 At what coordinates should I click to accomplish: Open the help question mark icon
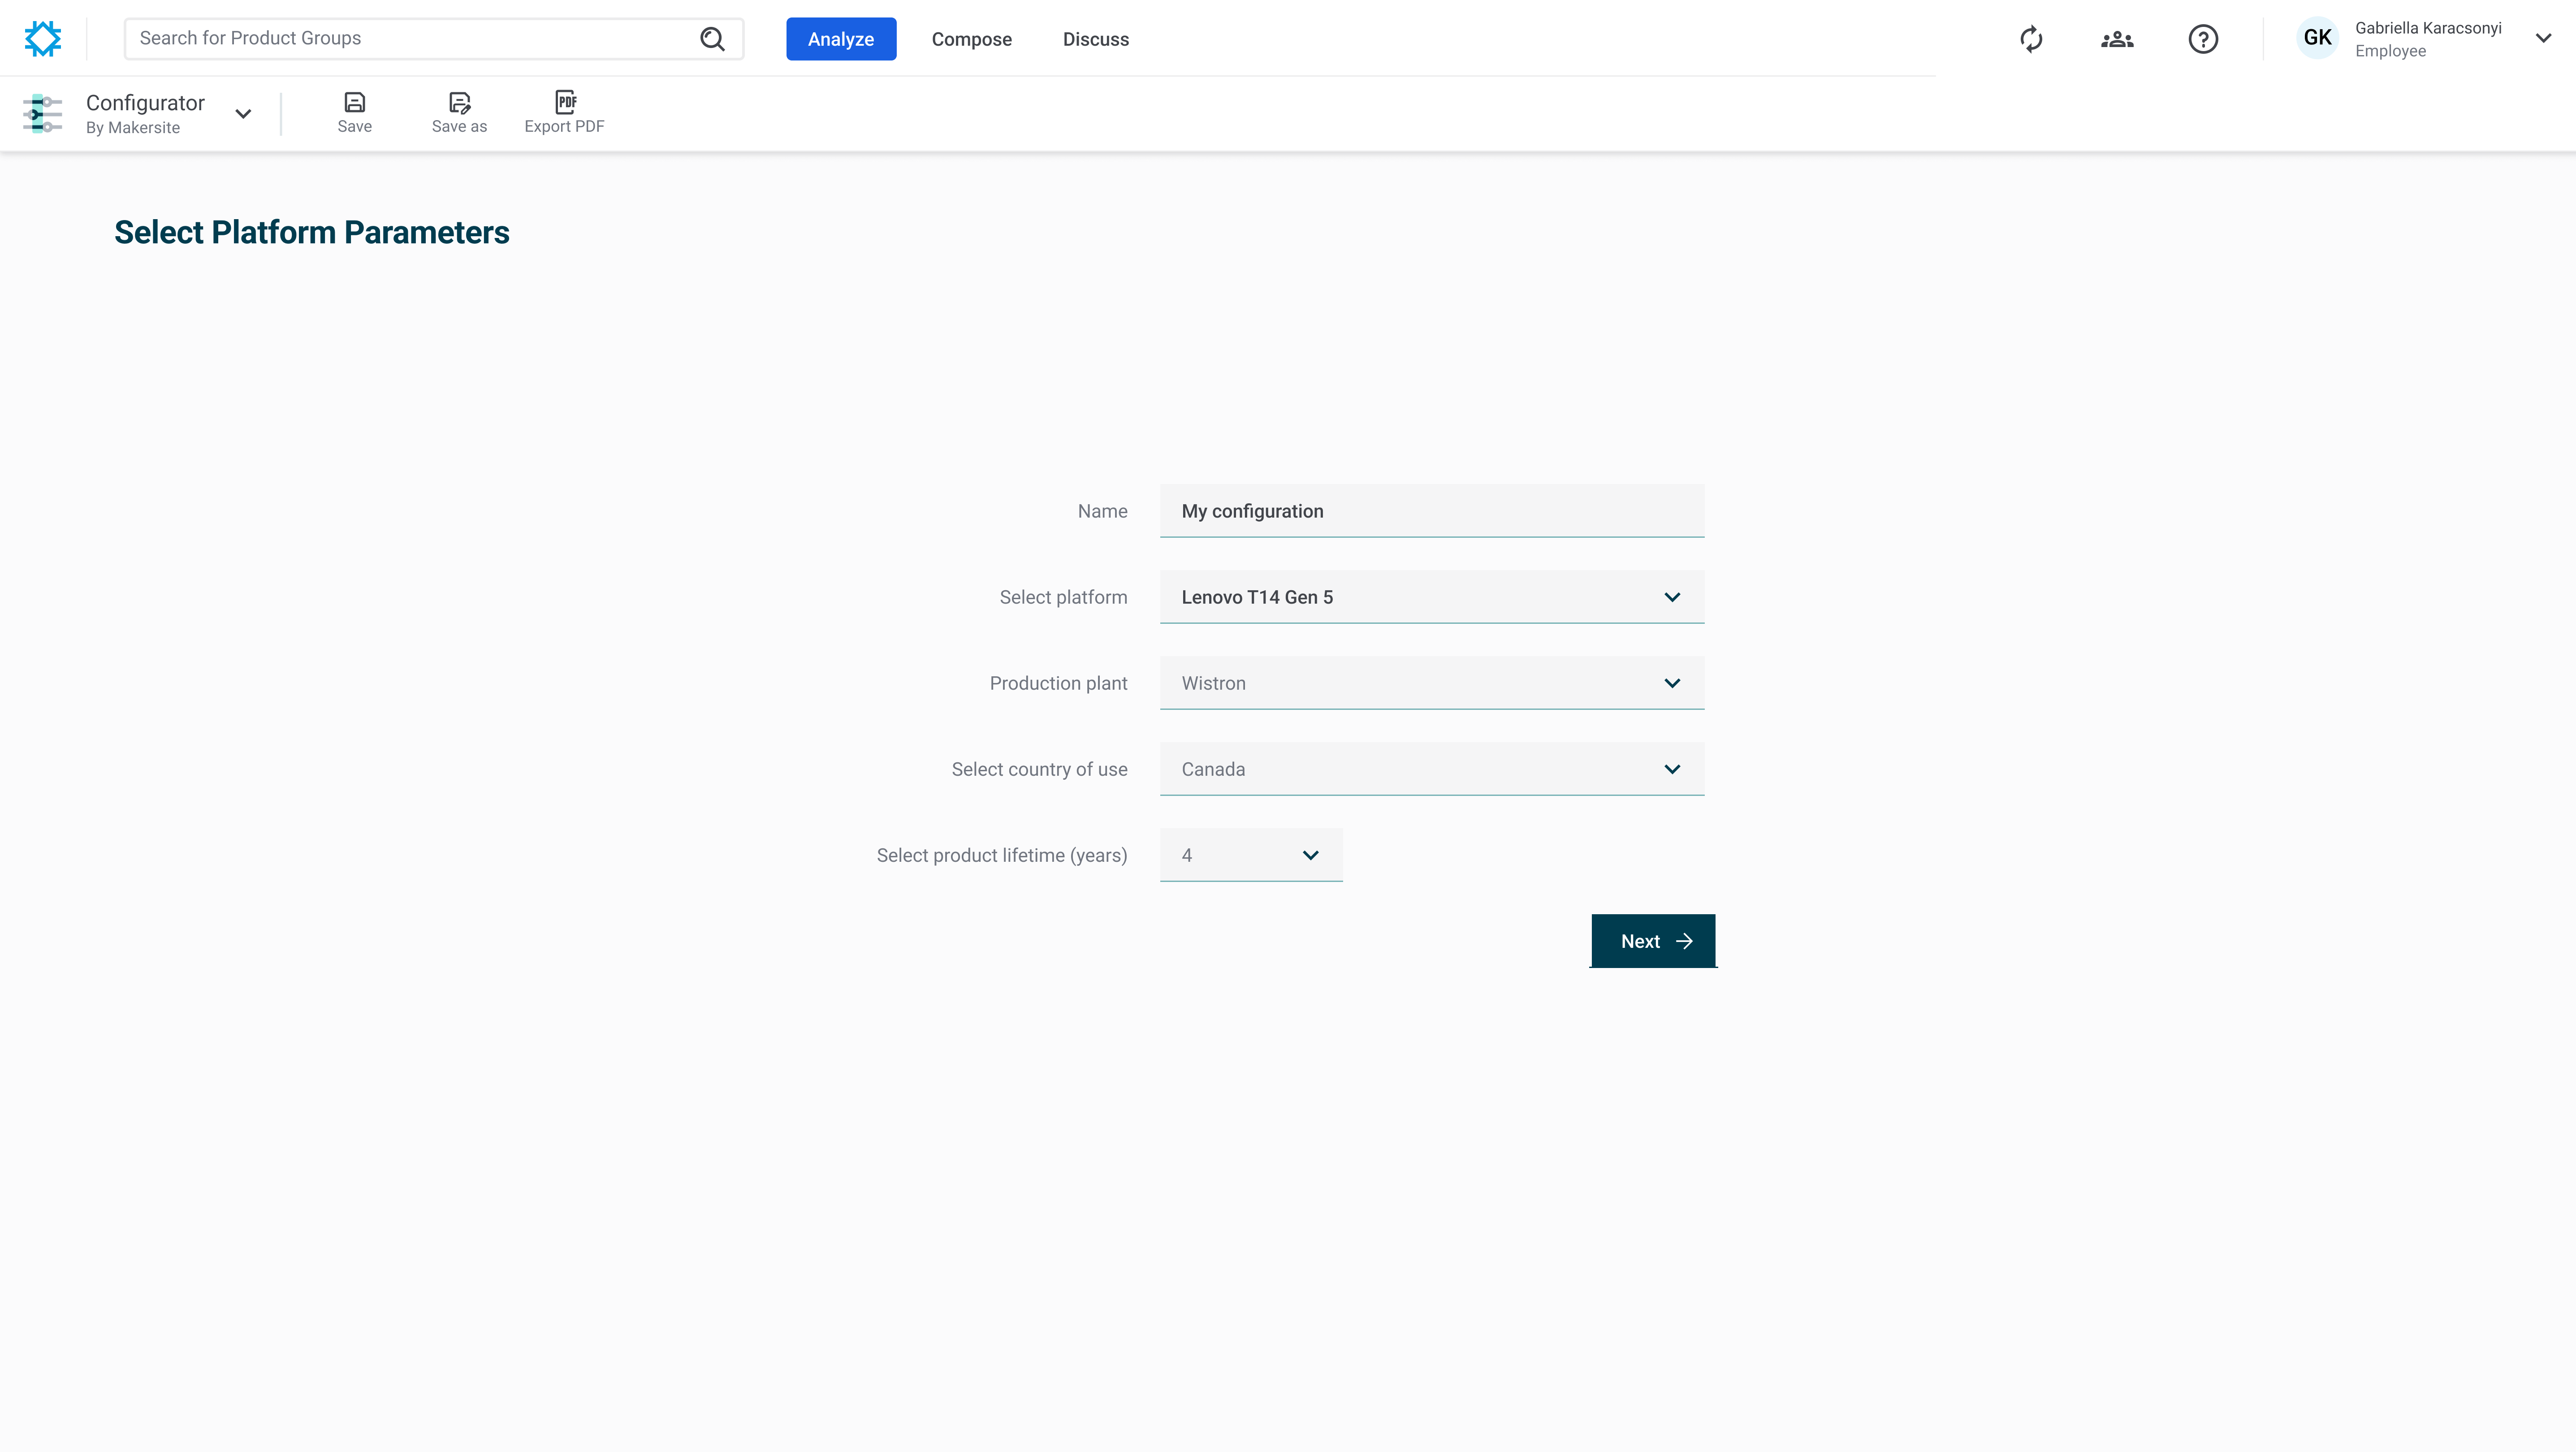[2203, 39]
